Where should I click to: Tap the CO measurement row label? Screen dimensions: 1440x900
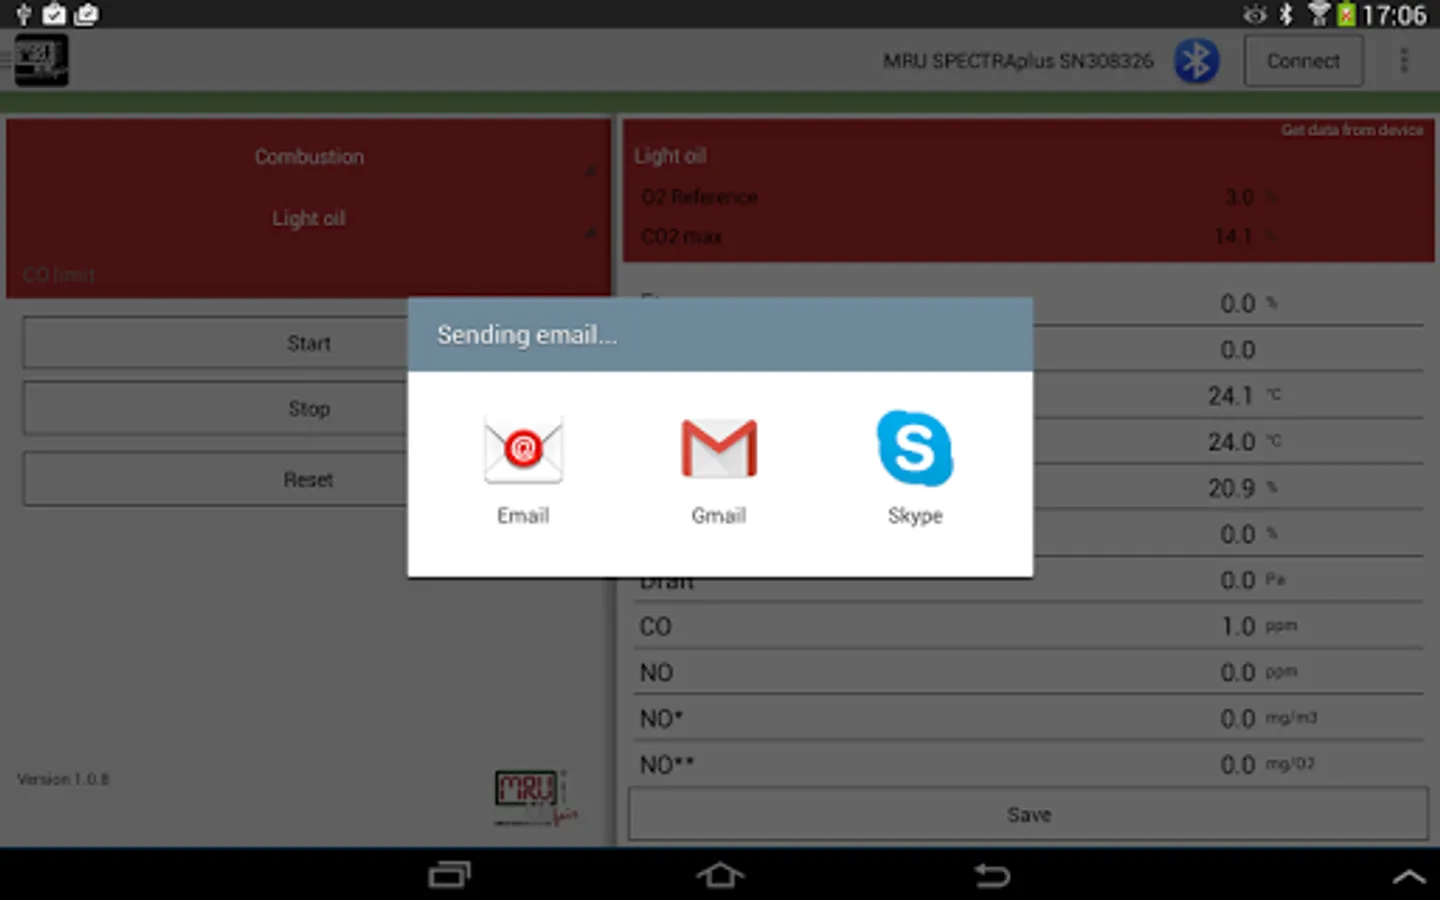coord(655,627)
